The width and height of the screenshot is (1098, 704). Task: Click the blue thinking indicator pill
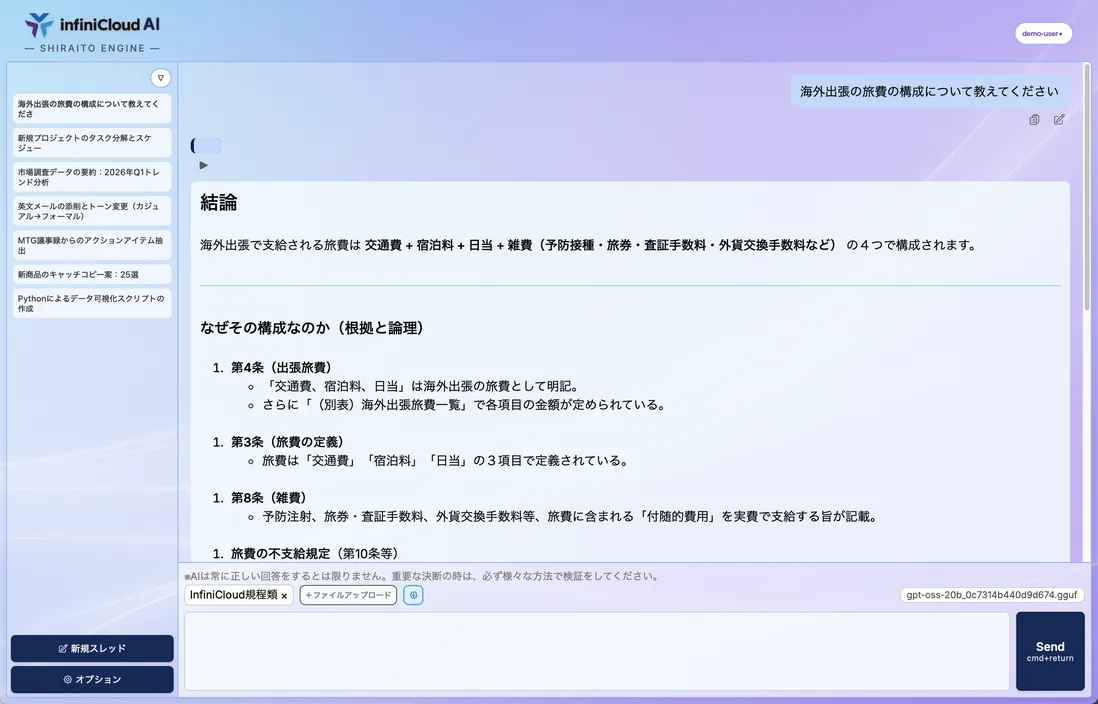pos(206,146)
